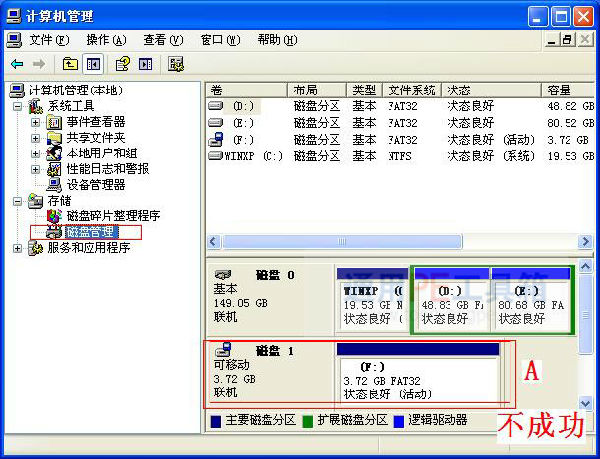Image resolution: width=600 pixels, height=459 pixels.
Task: Click the 共享文件夹 folder icon
Action: pyautogui.click(x=54, y=138)
